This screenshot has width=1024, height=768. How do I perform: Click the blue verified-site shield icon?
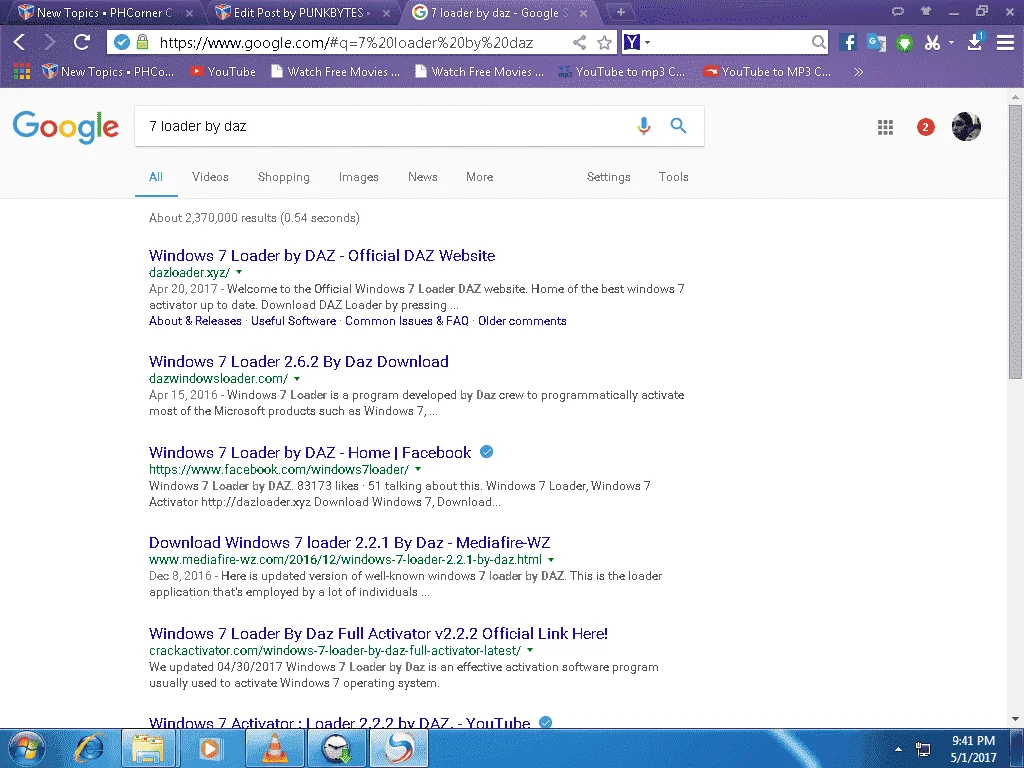121,43
